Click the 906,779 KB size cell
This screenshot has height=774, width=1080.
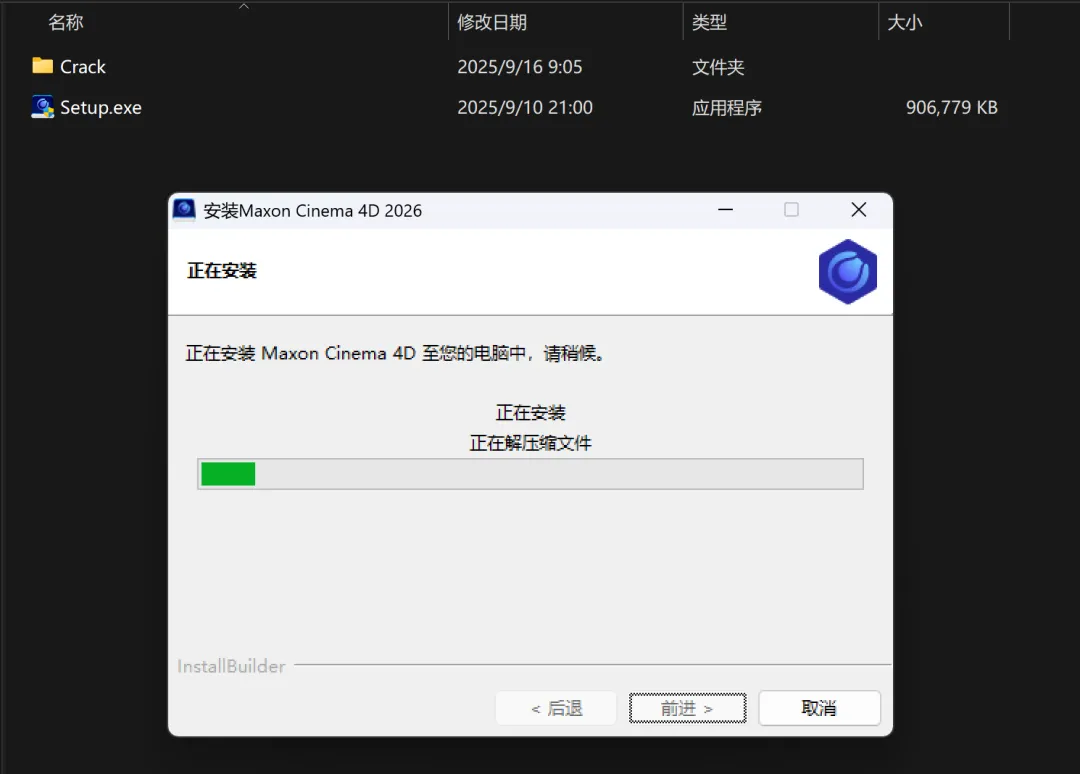(x=951, y=107)
